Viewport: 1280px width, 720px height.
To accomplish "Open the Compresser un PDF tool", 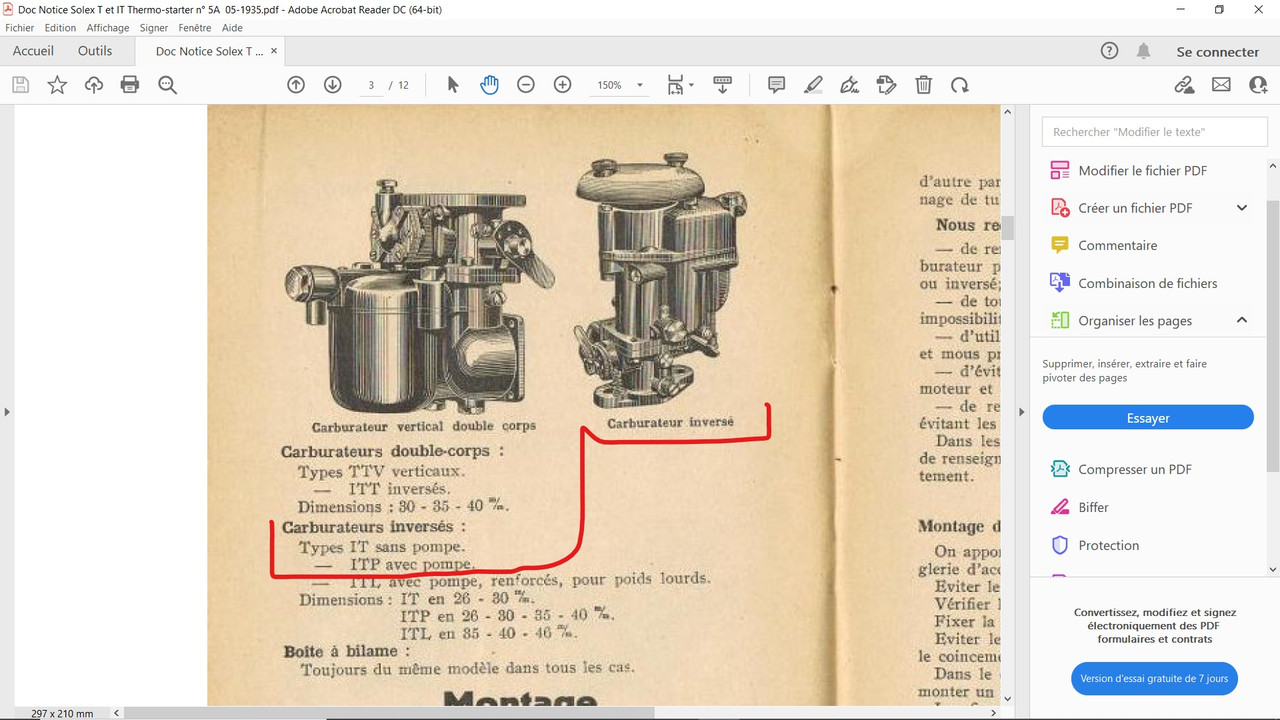I will 1135,470.
